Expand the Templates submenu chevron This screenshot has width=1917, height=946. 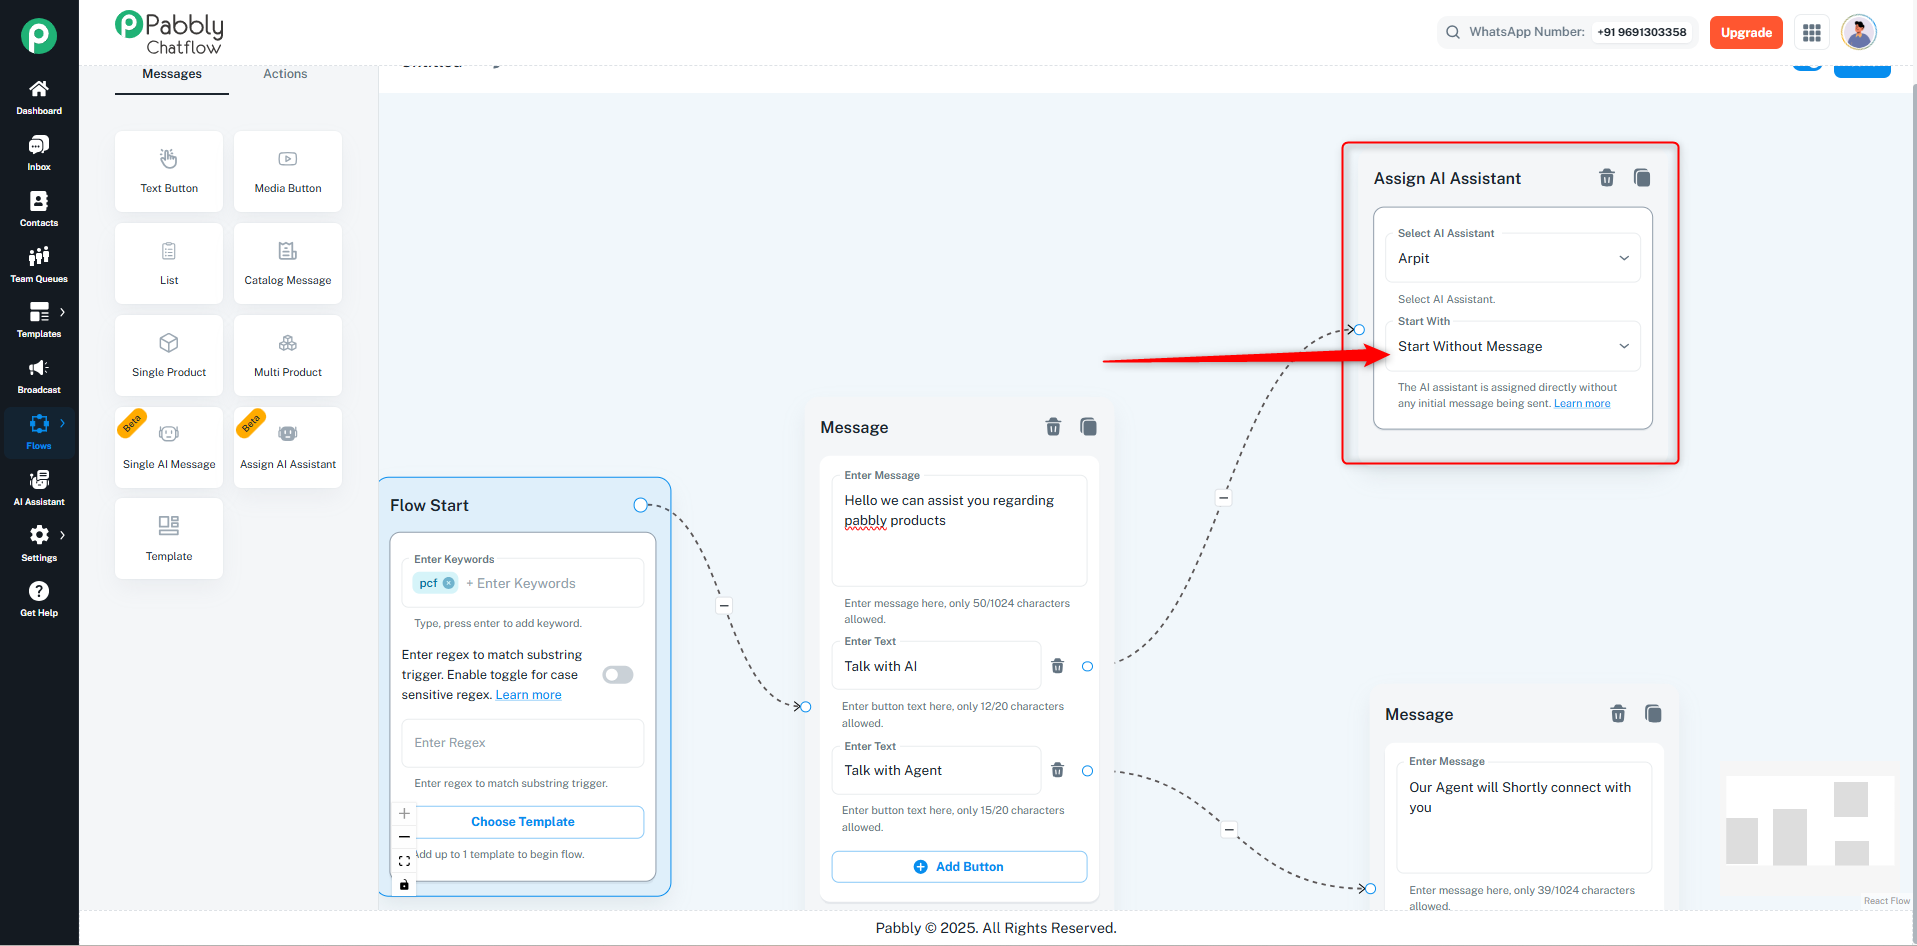tap(62, 312)
